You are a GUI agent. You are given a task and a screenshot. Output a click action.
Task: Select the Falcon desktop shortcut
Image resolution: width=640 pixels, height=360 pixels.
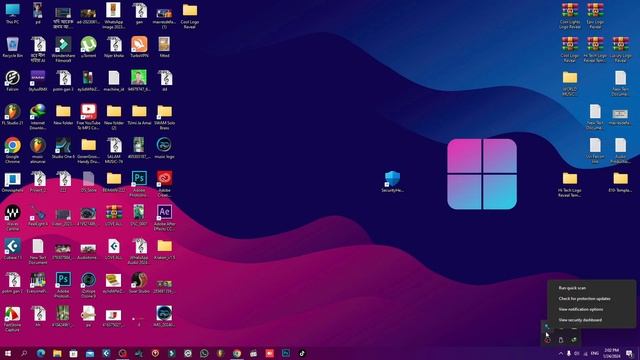pos(13,81)
